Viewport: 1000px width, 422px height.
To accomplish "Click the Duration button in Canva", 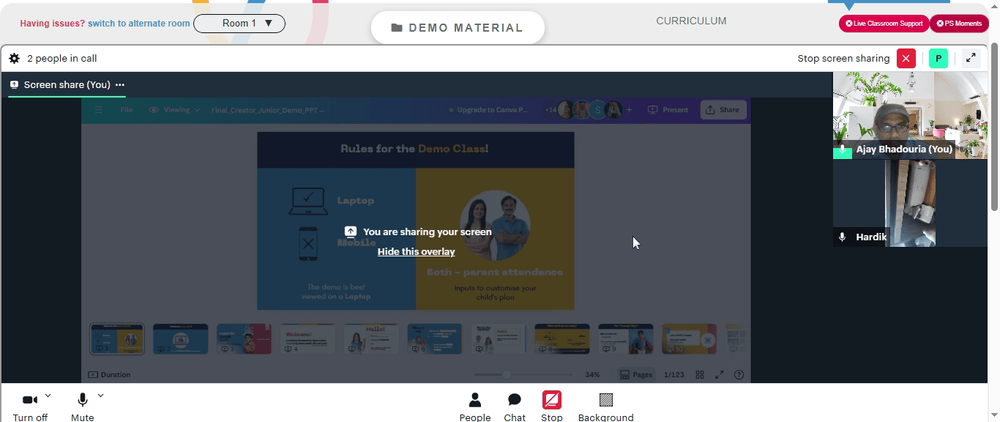I will [x=109, y=375].
